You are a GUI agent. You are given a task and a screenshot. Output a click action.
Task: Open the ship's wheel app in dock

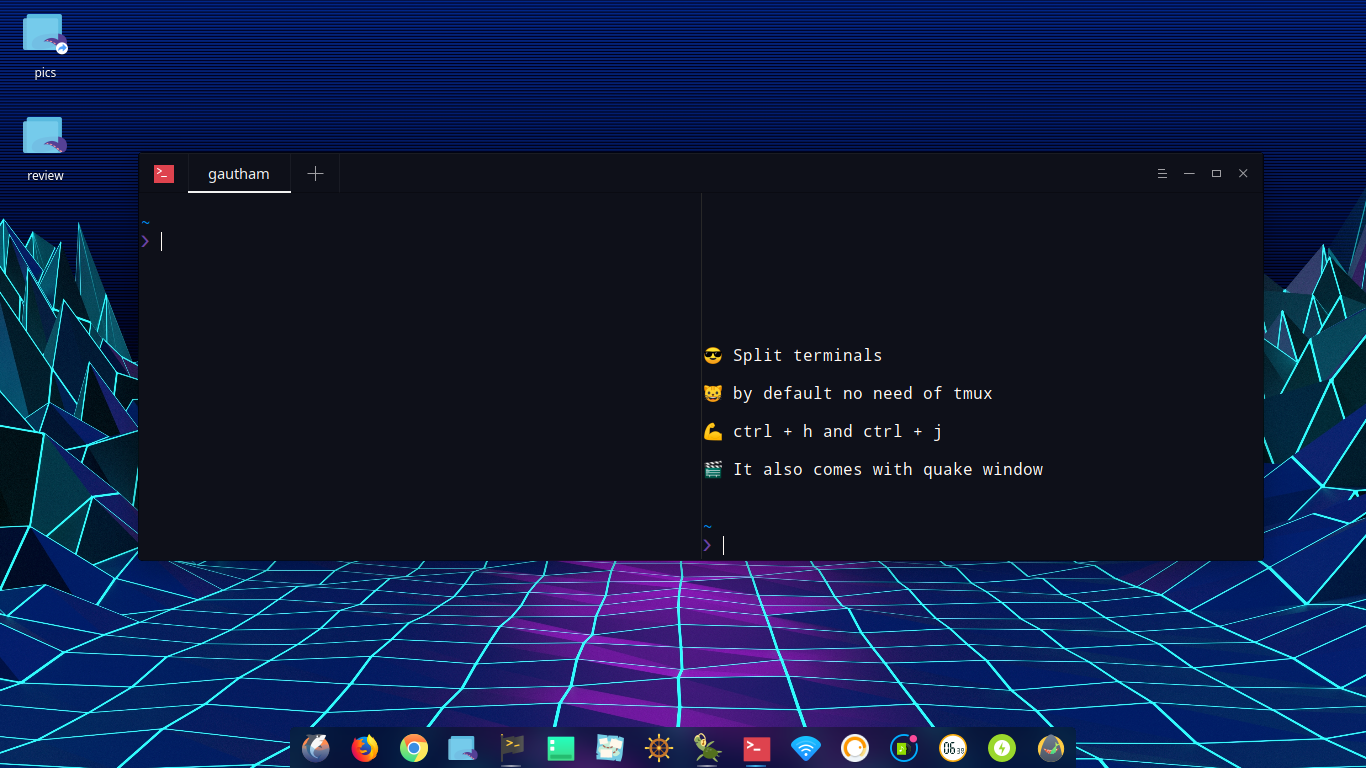(x=658, y=748)
